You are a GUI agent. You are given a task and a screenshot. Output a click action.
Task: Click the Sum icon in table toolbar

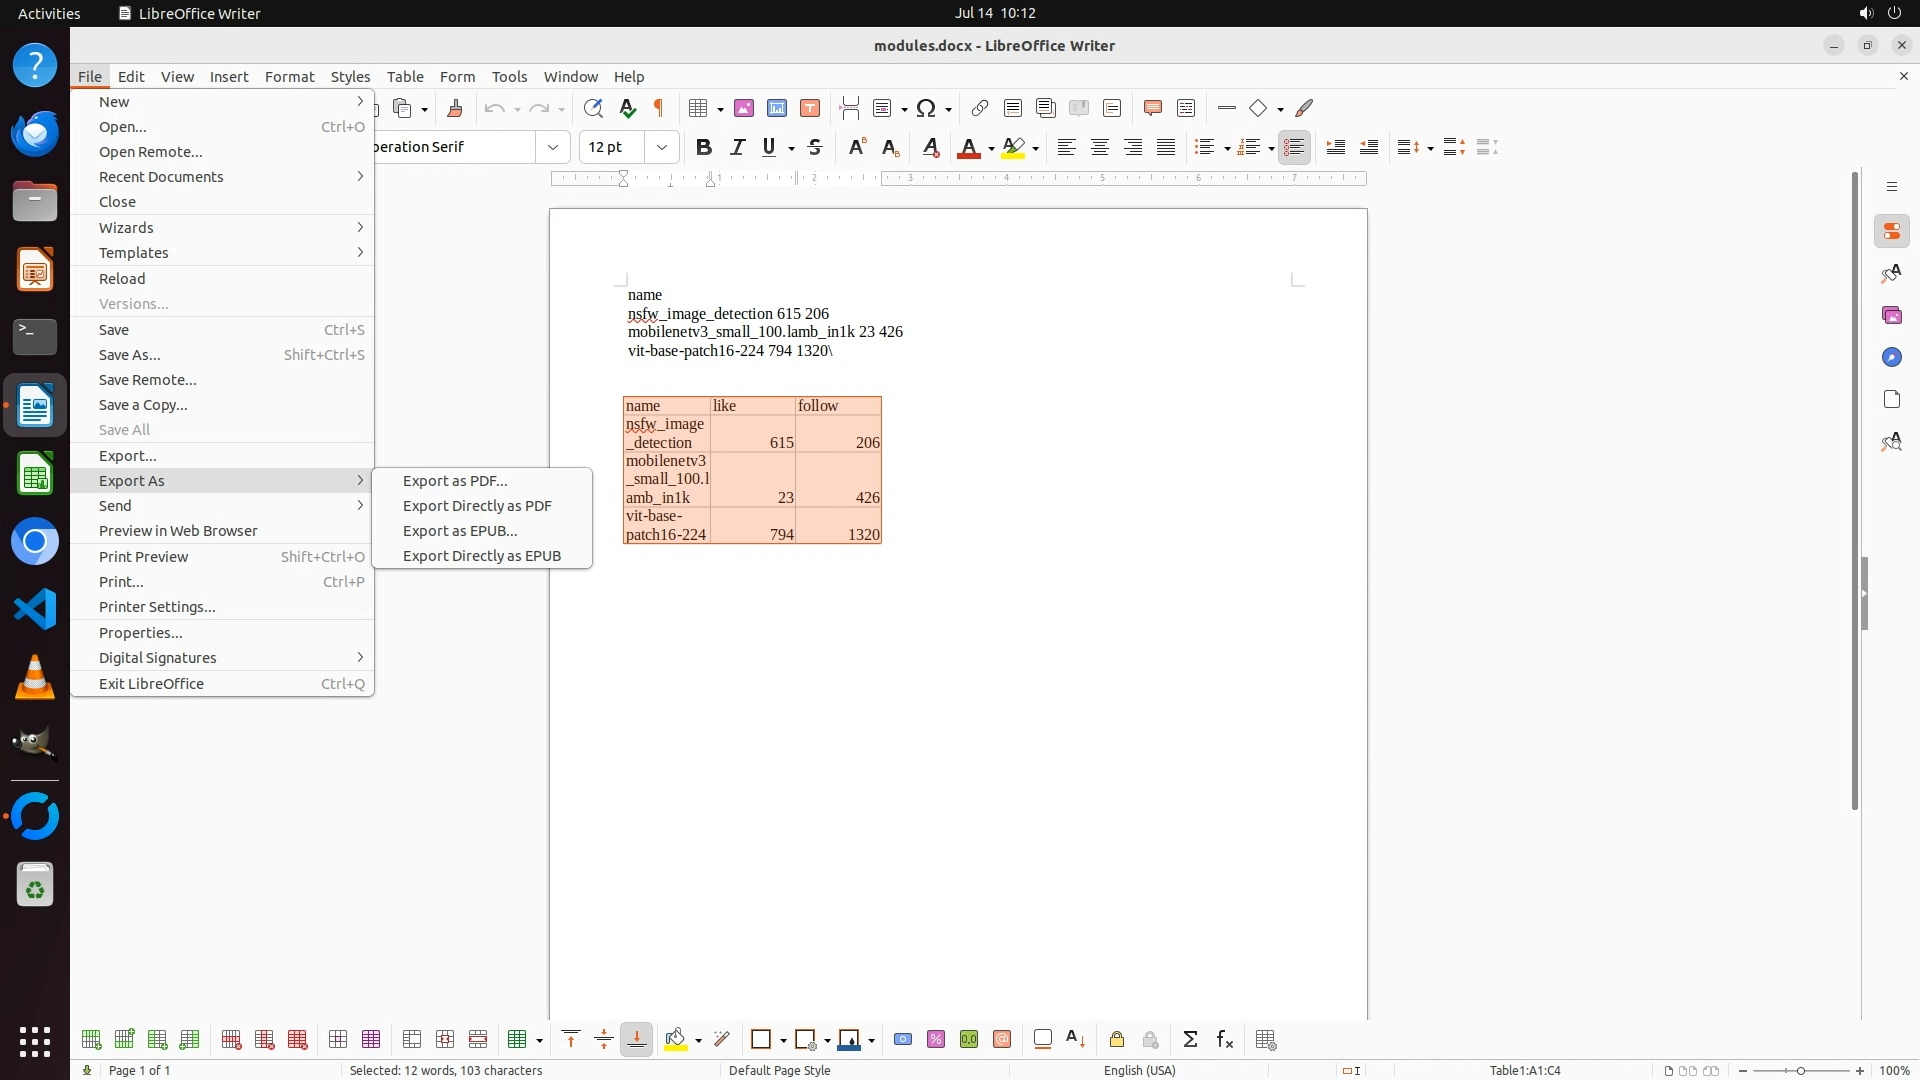[x=1190, y=1040]
